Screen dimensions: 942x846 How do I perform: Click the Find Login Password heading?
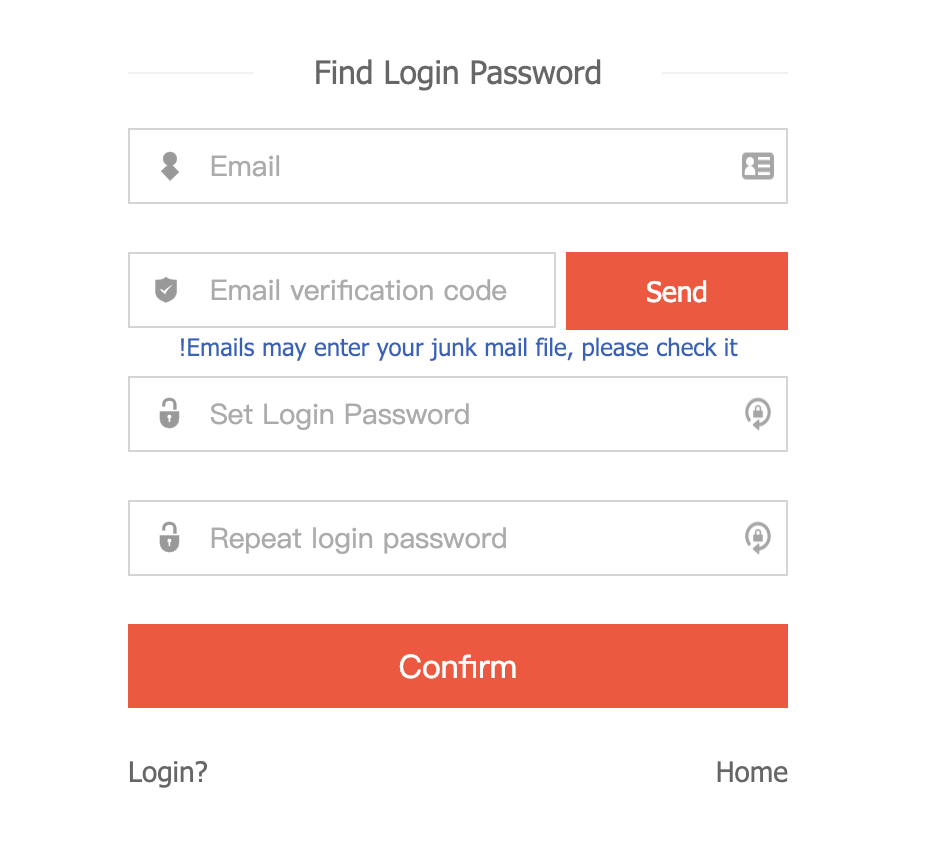point(457,73)
